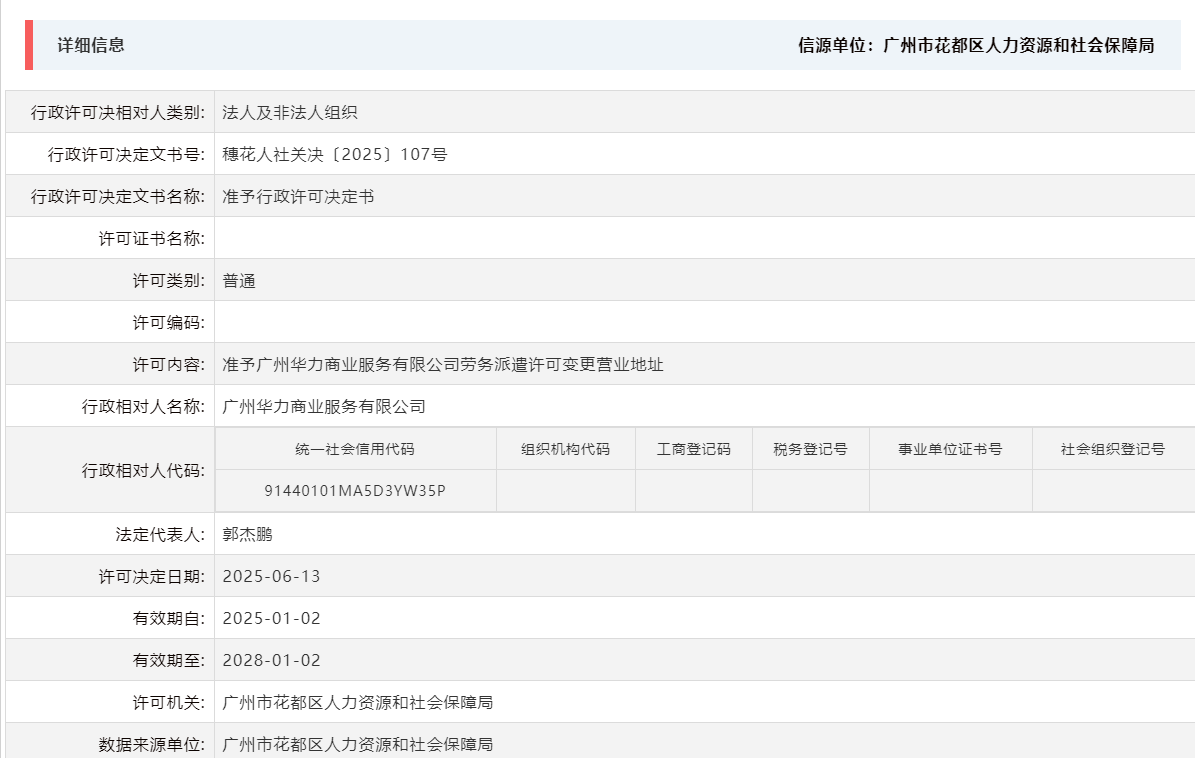Click credit code 91440101MA5D3YW35P

tap(356, 490)
